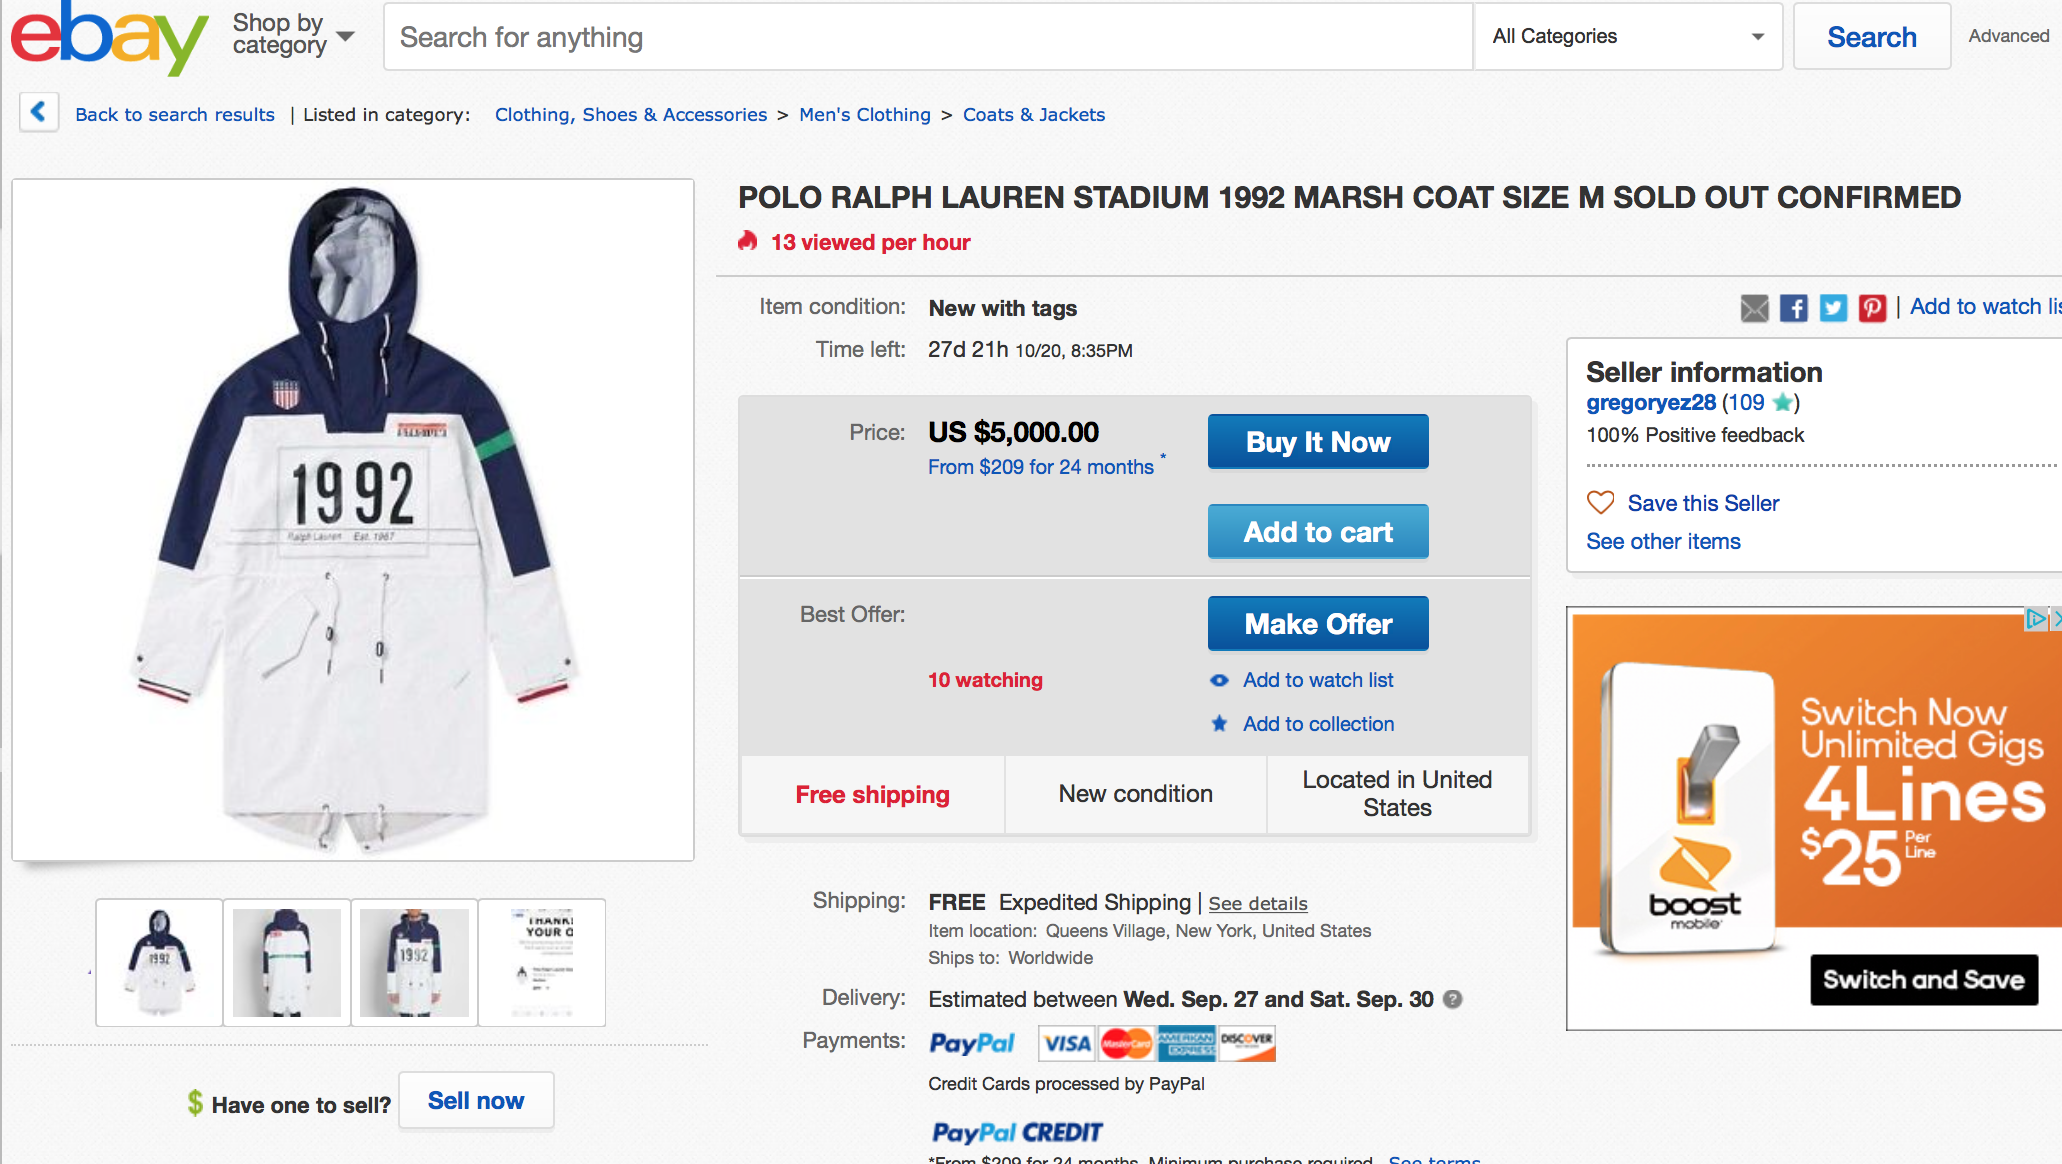Image resolution: width=2062 pixels, height=1164 pixels.
Task: Open Coats & Jackets breadcrumb
Action: coord(1033,115)
